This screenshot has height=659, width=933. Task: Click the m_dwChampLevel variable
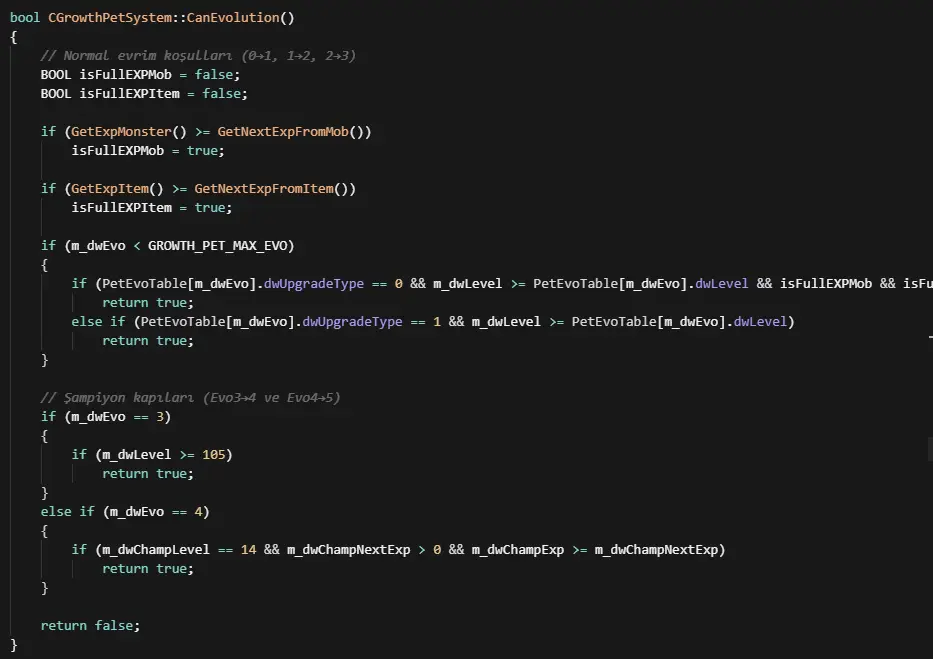pyautogui.click(x=148, y=550)
